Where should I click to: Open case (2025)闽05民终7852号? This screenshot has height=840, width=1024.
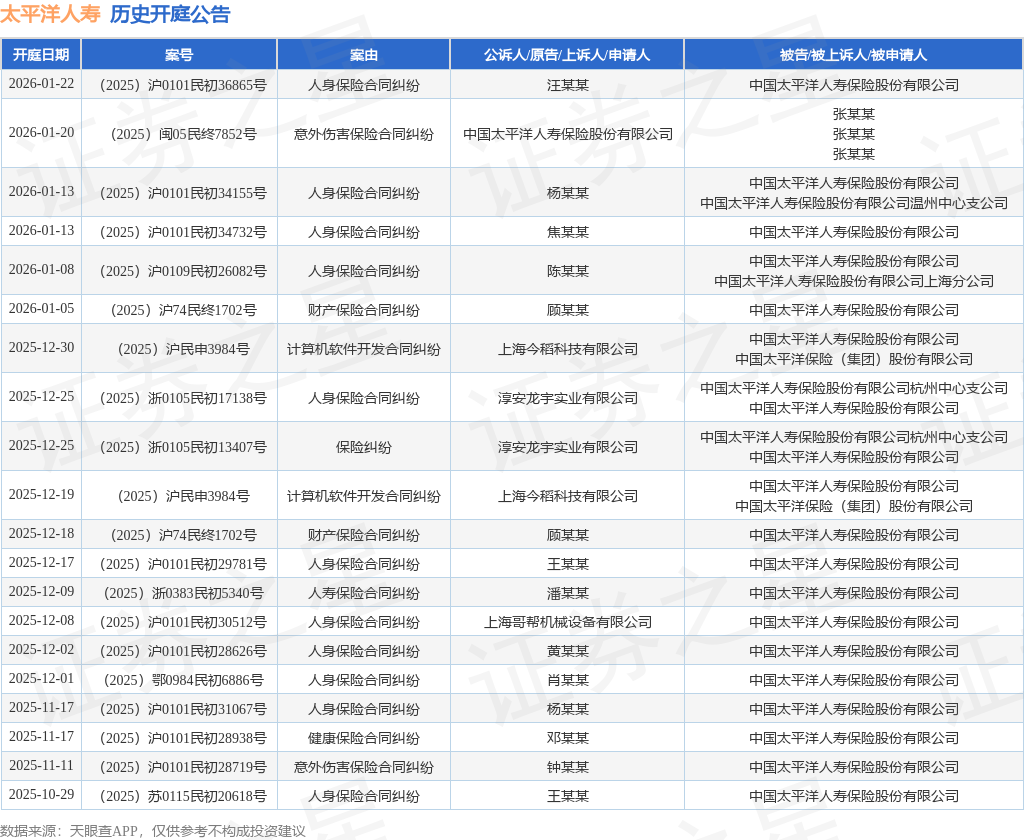[x=183, y=134]
